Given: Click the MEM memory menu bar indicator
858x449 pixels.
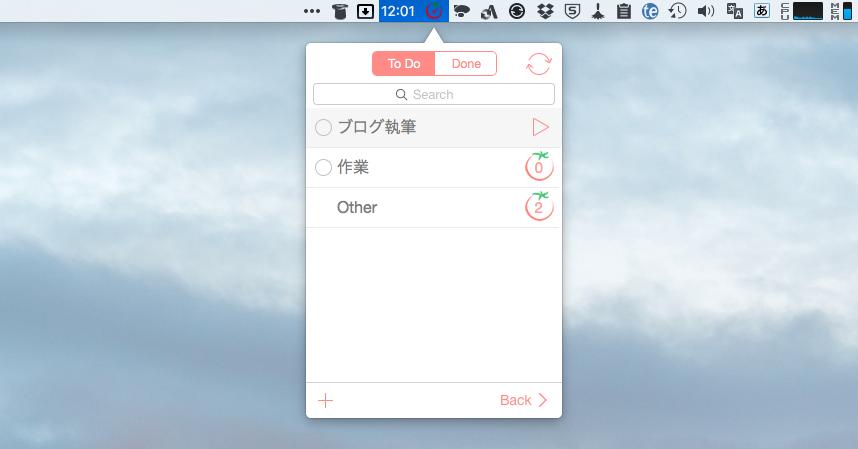Looking at the screenshot, I should (842, 11).
